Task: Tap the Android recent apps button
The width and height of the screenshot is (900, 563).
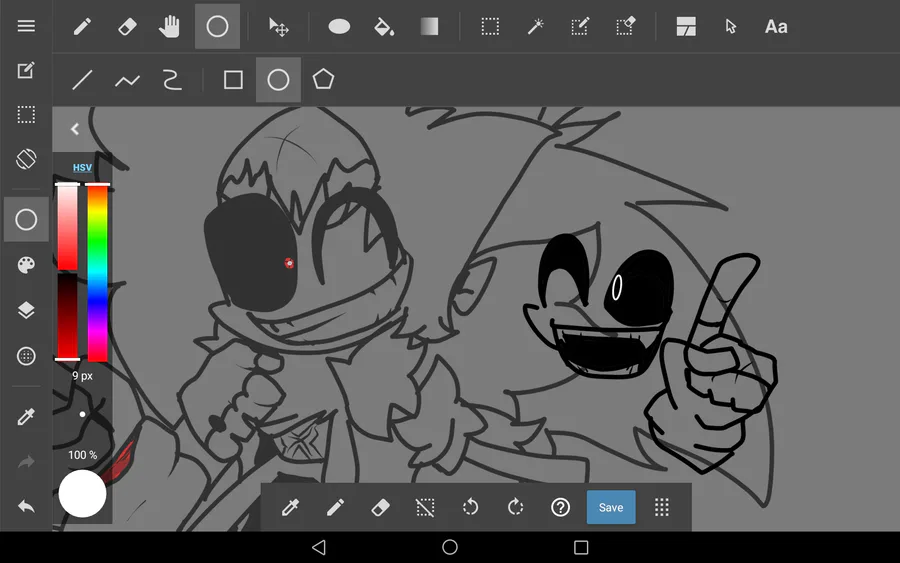Action: point(581,548)
